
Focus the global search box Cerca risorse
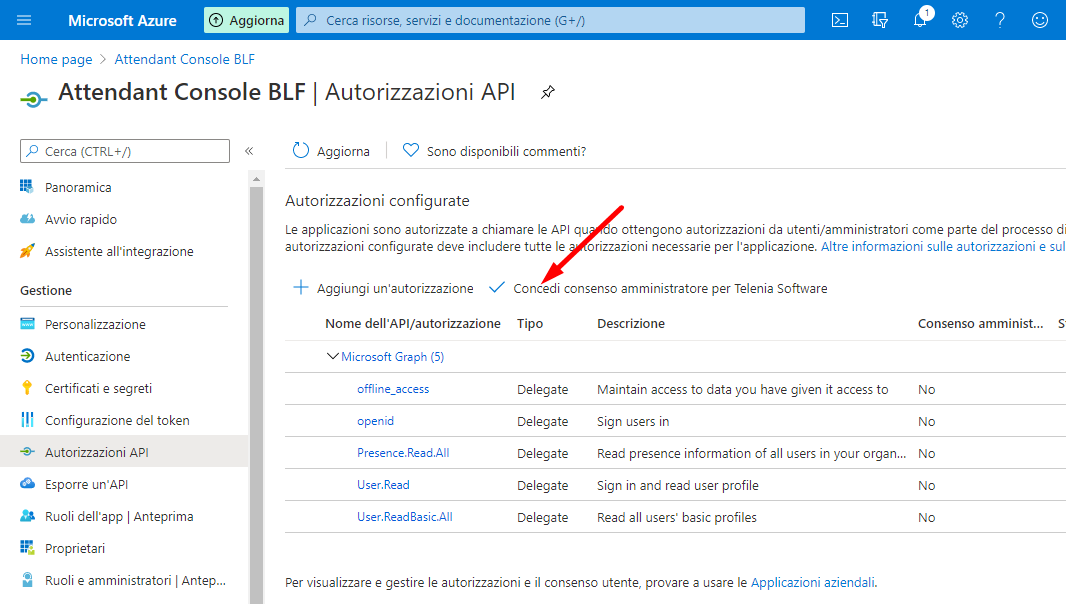[x=550, y=20]
